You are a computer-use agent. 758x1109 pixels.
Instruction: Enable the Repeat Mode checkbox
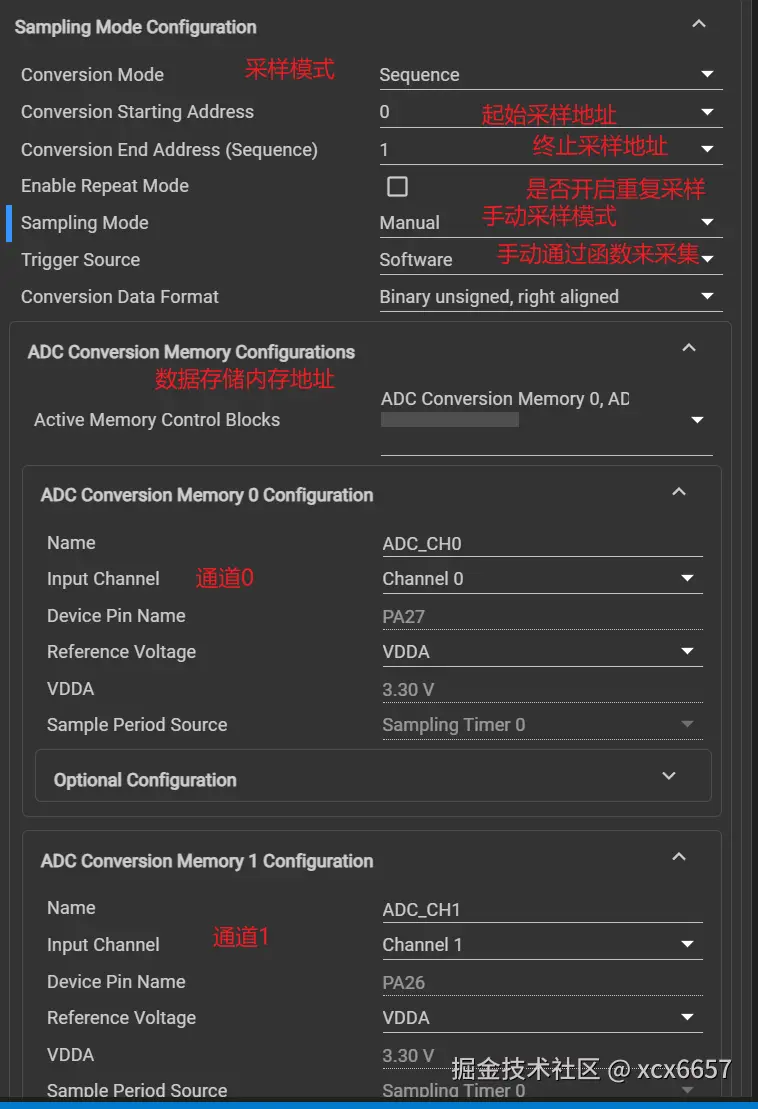pos(397,186)
